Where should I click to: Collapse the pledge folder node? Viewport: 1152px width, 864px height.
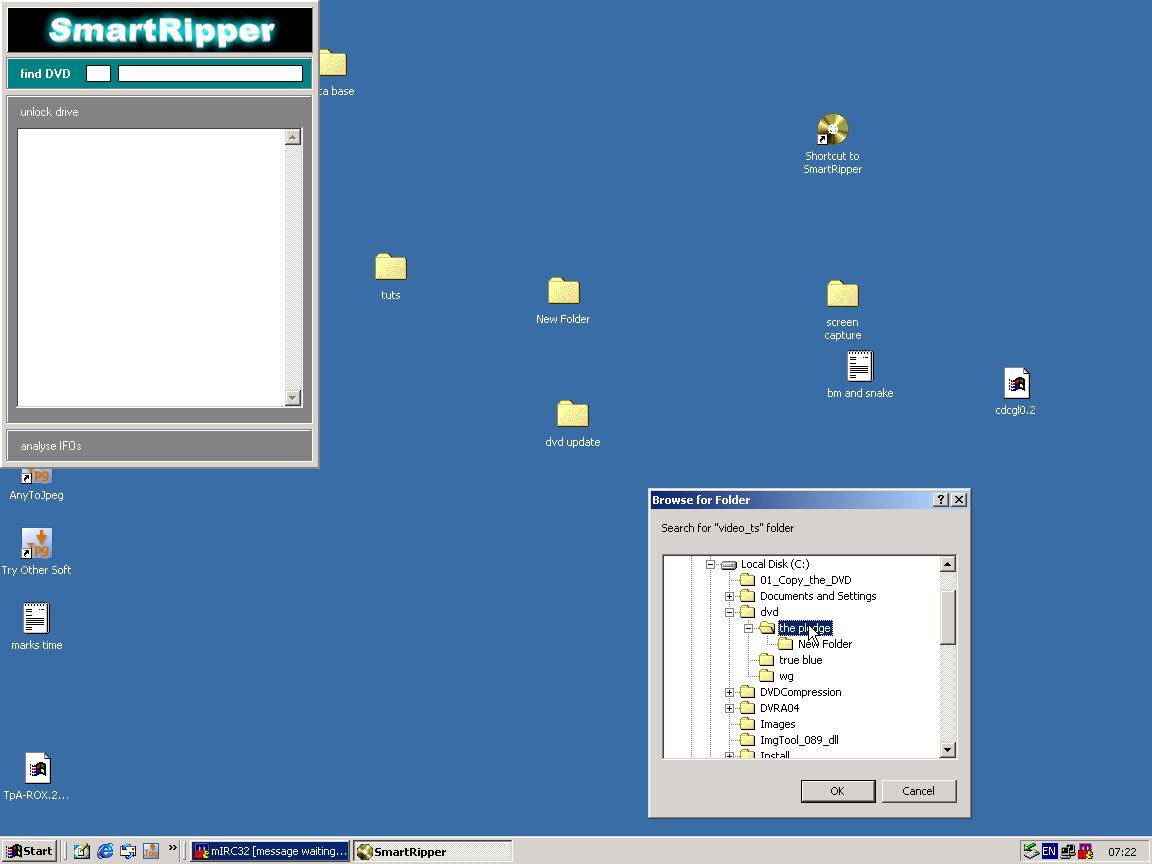click(x=749, y=628)
